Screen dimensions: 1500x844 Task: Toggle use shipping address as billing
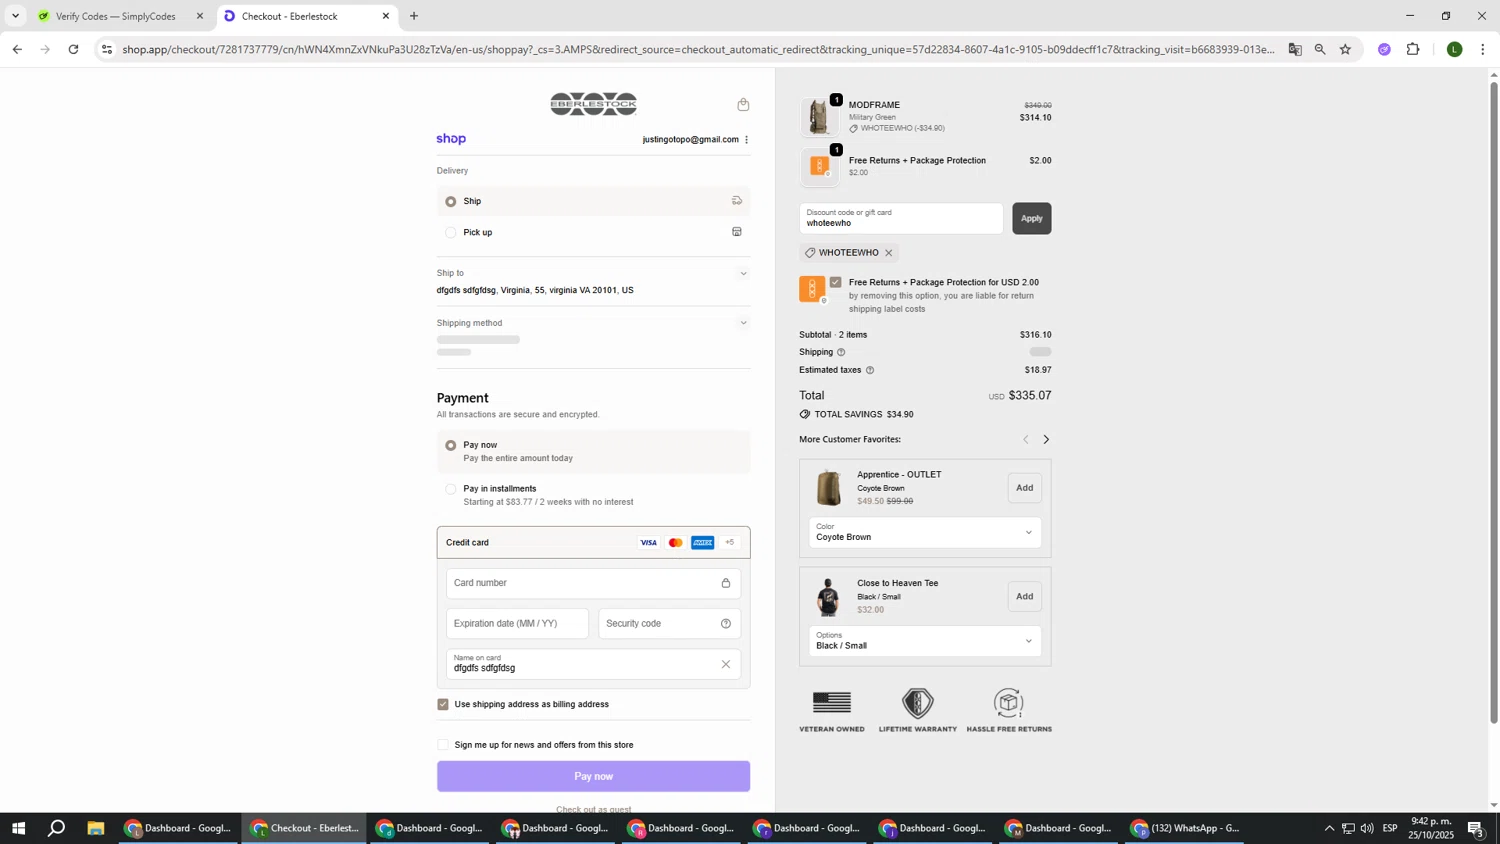point(443,704)
